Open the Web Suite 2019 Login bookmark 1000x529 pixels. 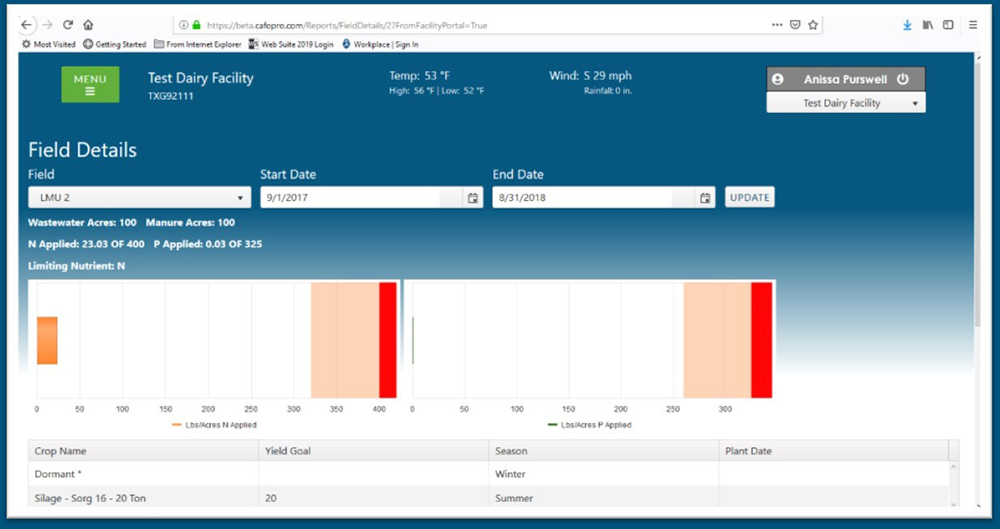point(291,44)
